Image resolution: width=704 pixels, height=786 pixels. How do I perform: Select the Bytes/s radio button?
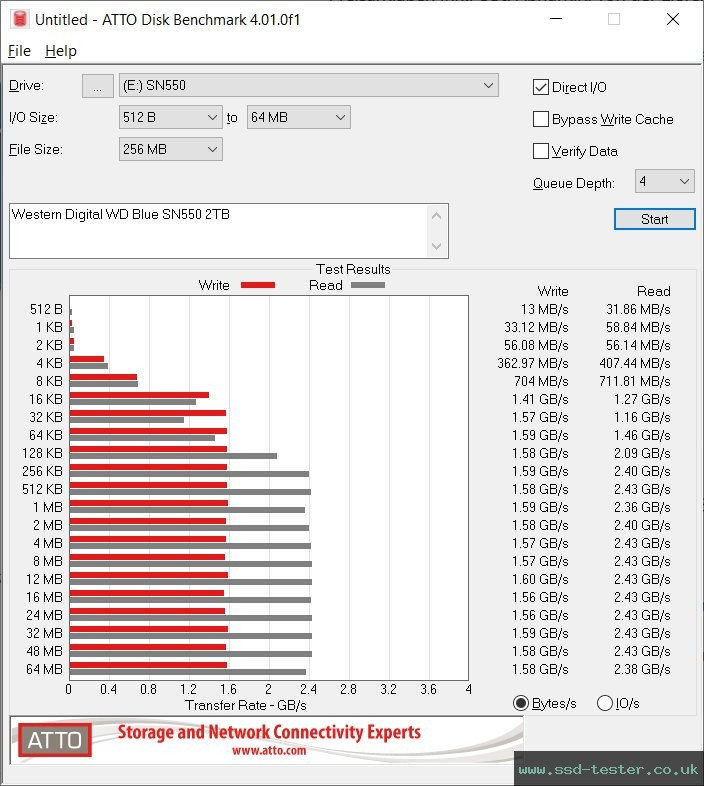click(520, 703)
